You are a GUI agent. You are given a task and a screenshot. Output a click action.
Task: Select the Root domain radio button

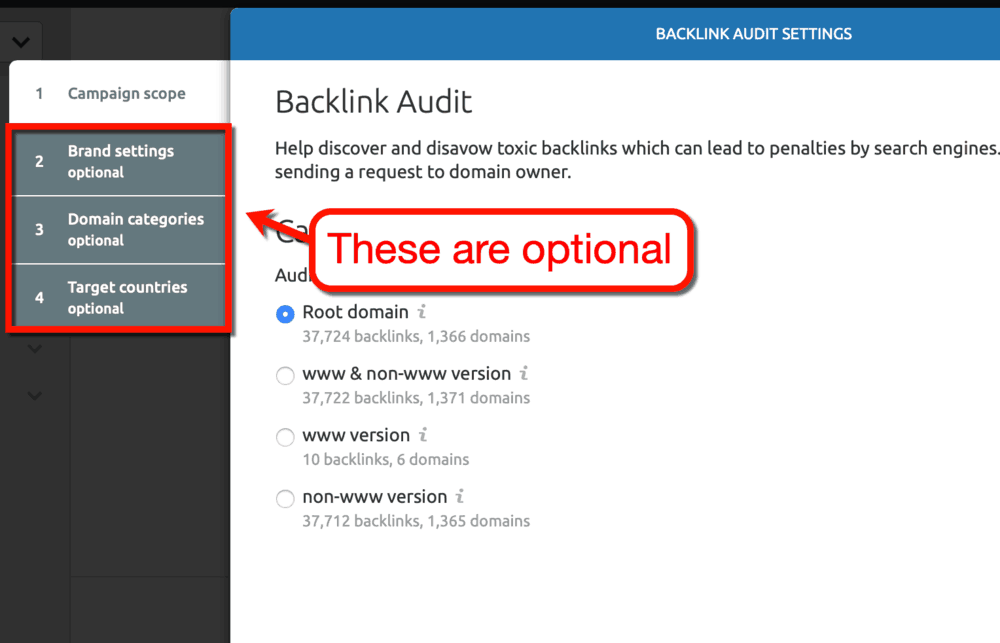284,313
